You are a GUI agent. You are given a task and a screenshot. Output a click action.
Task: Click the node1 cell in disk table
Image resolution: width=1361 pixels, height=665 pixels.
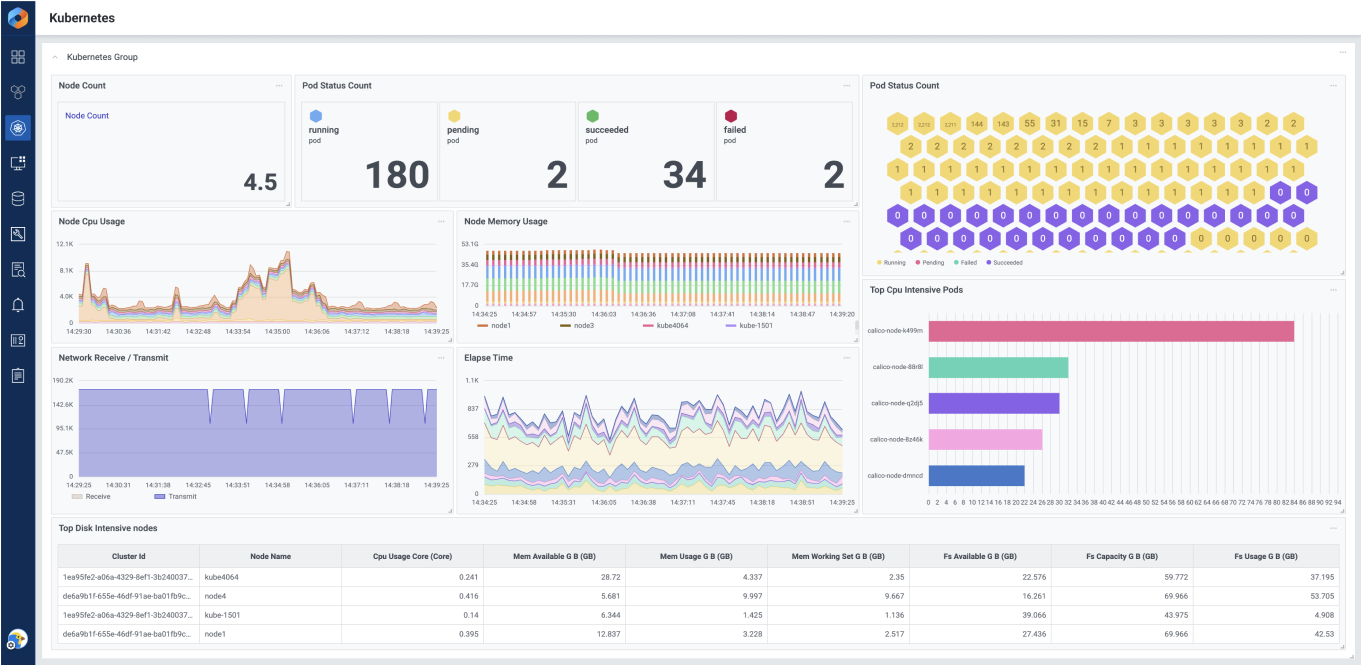[x=270, y=634]
